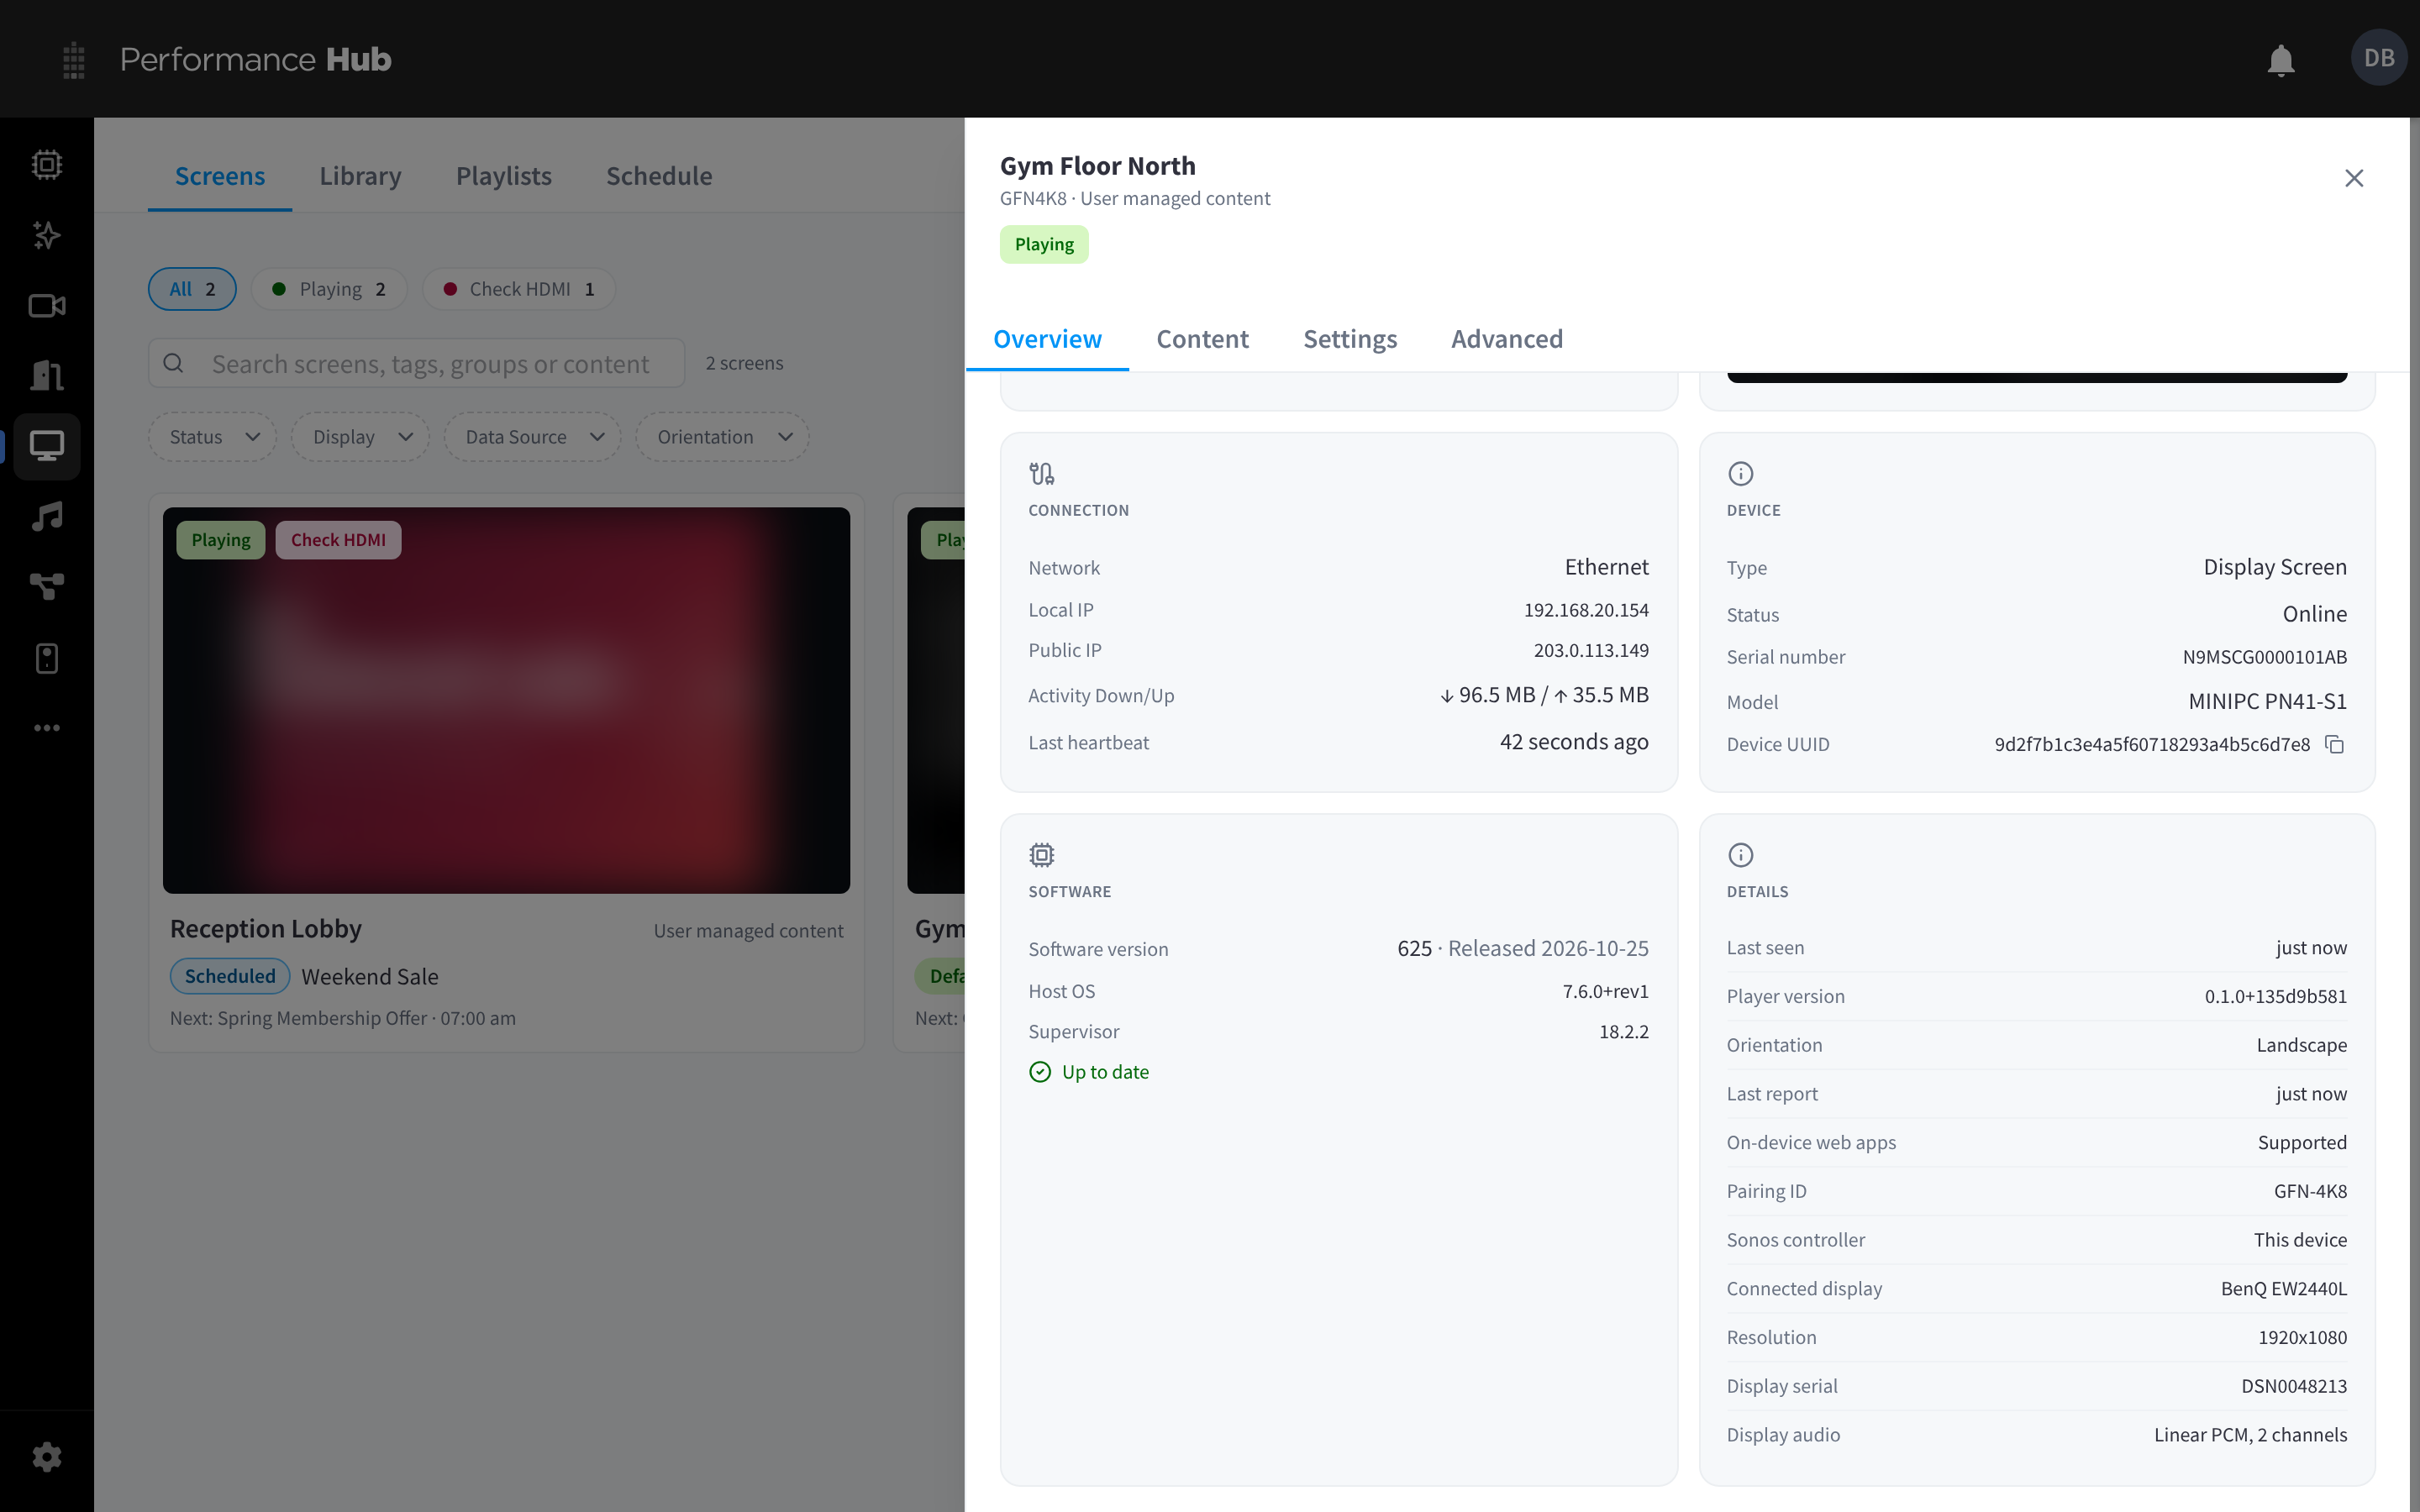2420x1512 pixels.
Task: Switch to the Advanced tab
Action: tap(1507, 339)
